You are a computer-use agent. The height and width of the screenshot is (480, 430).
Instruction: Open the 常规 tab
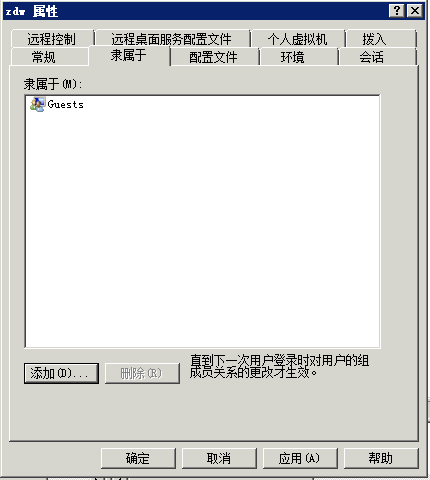(44, 57)
